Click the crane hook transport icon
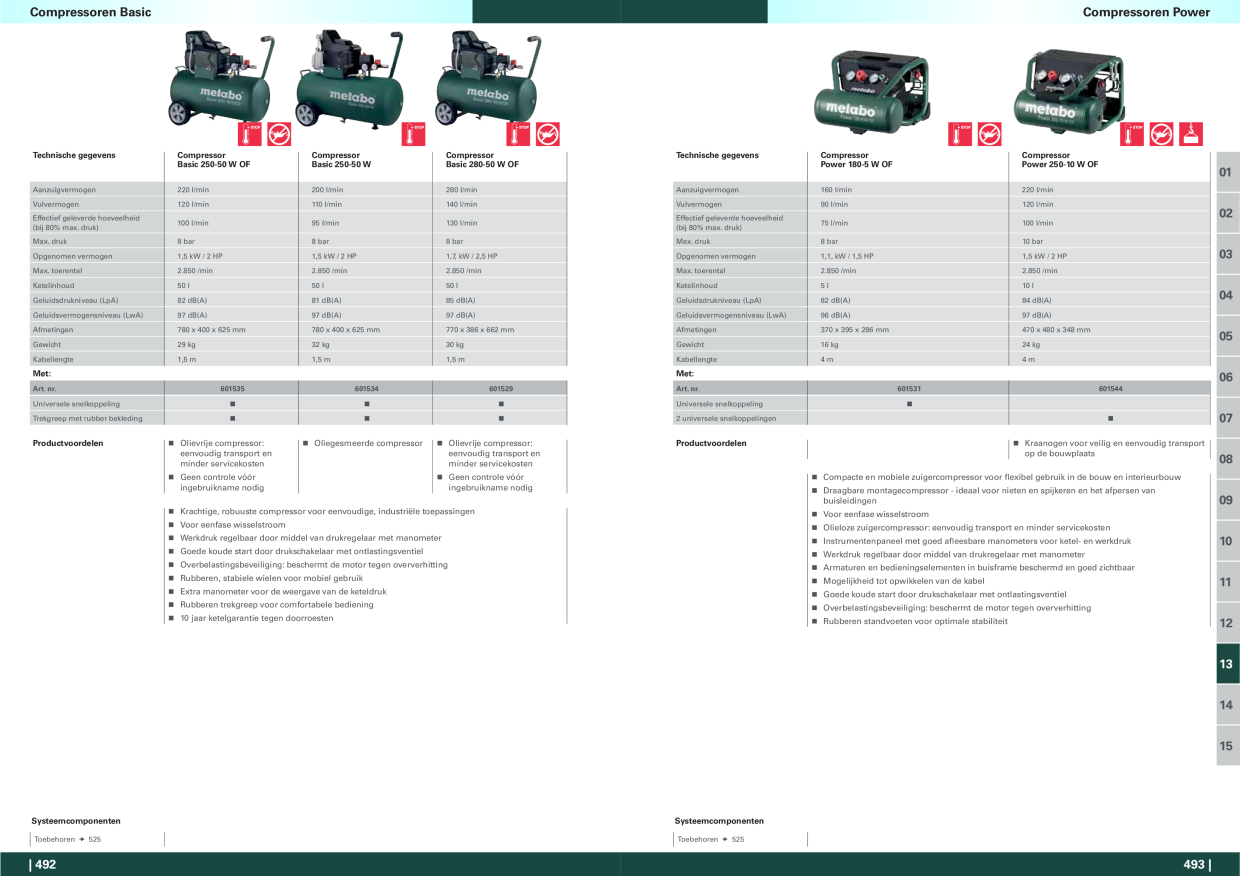This screenshot has width=1240, height=876. 1191,134
